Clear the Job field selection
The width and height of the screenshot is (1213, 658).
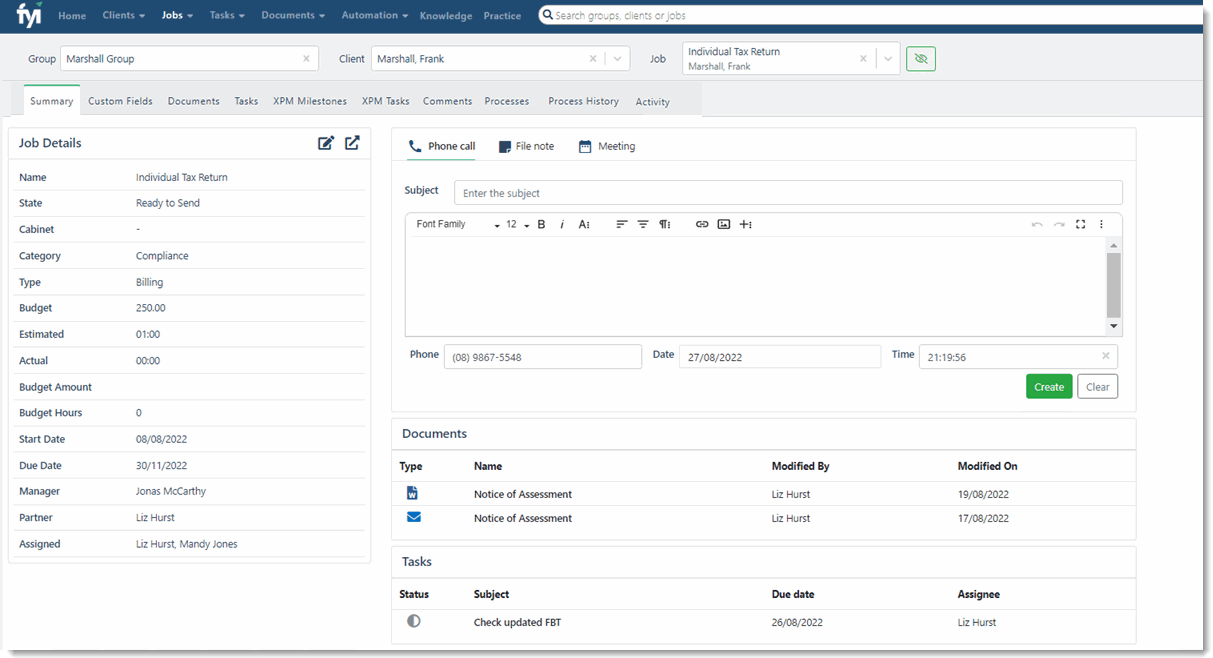pyautogui.click(x=863, y=59)
